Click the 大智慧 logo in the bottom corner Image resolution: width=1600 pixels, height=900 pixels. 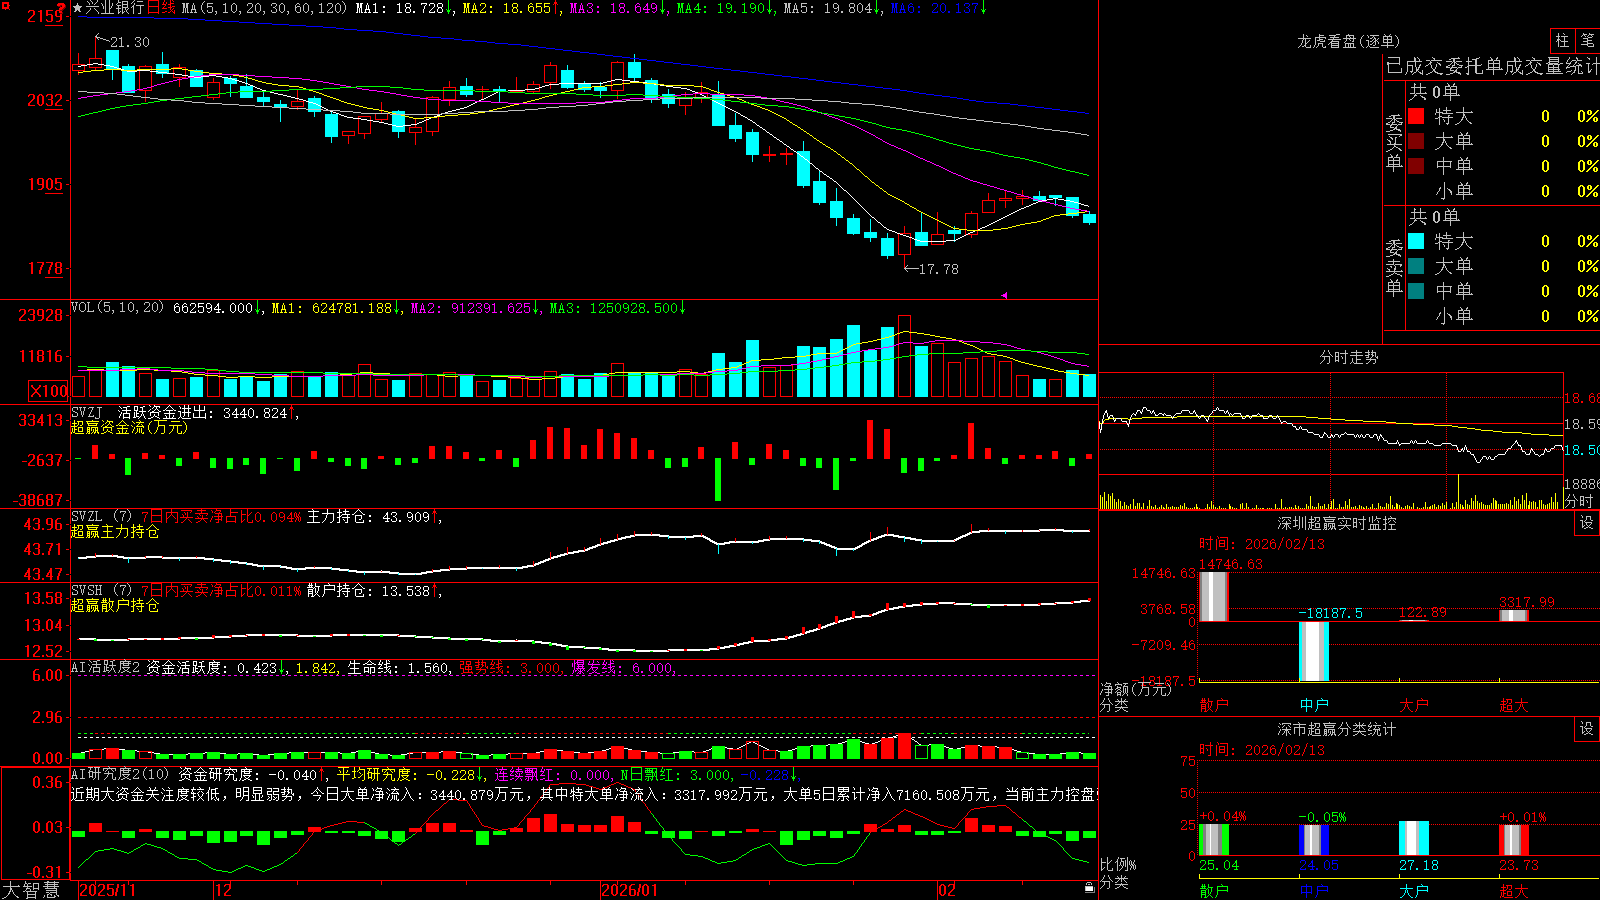[x=31, y=890]
